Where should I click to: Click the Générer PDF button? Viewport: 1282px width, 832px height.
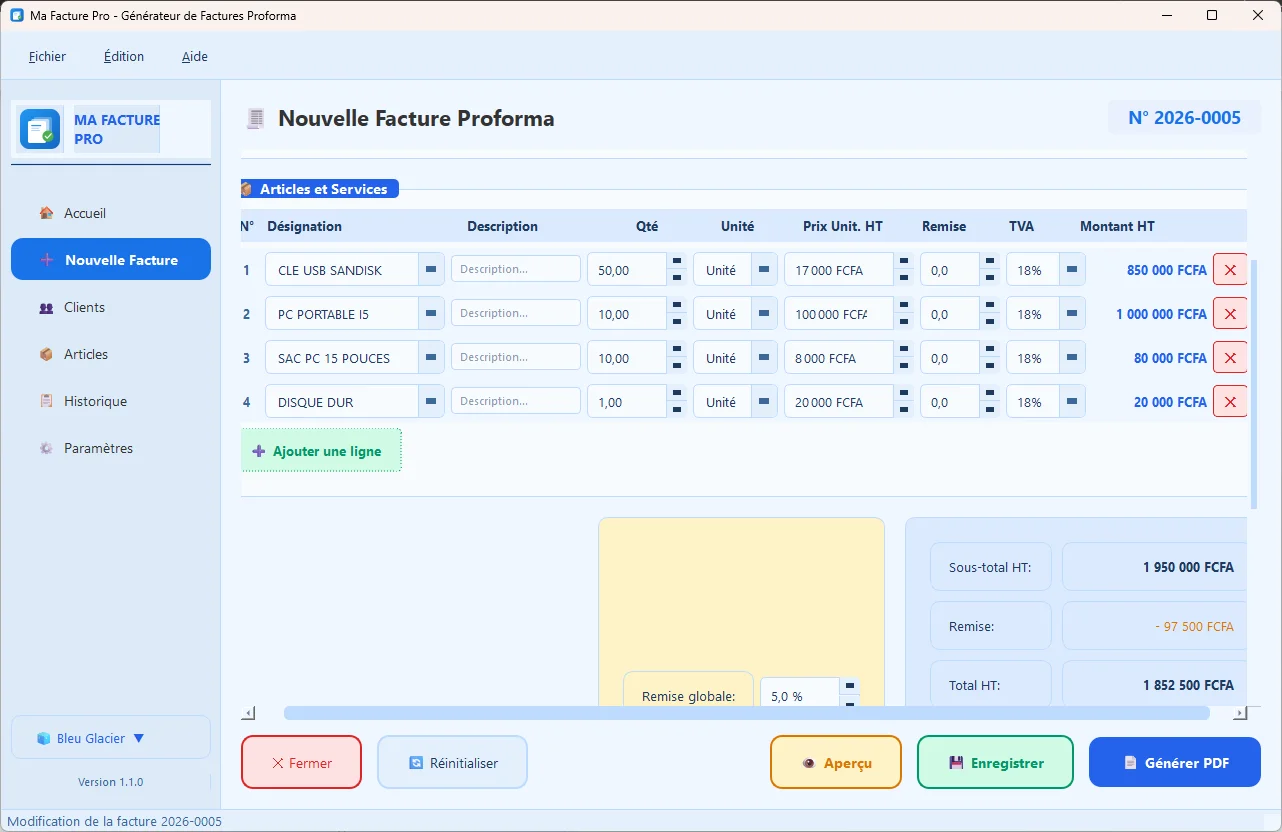click(x=1174, y=763)
